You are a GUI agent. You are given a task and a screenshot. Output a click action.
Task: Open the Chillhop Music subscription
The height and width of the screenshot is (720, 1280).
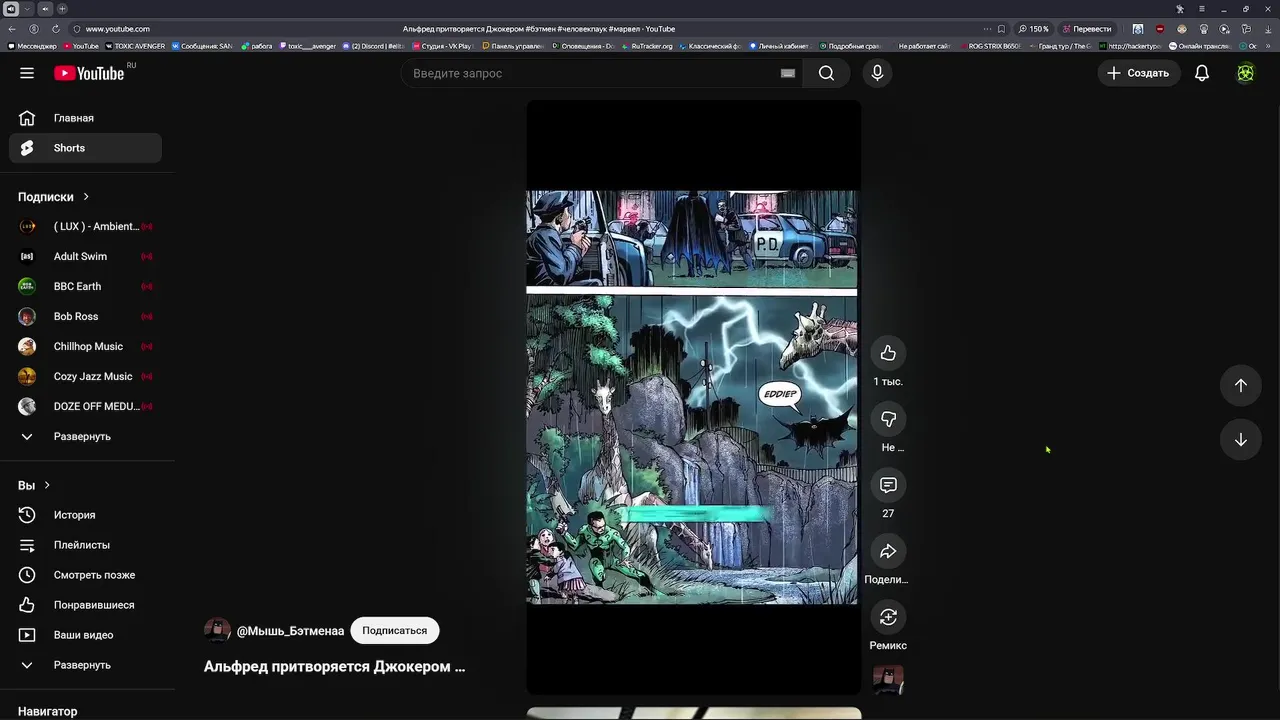(86, 347)
